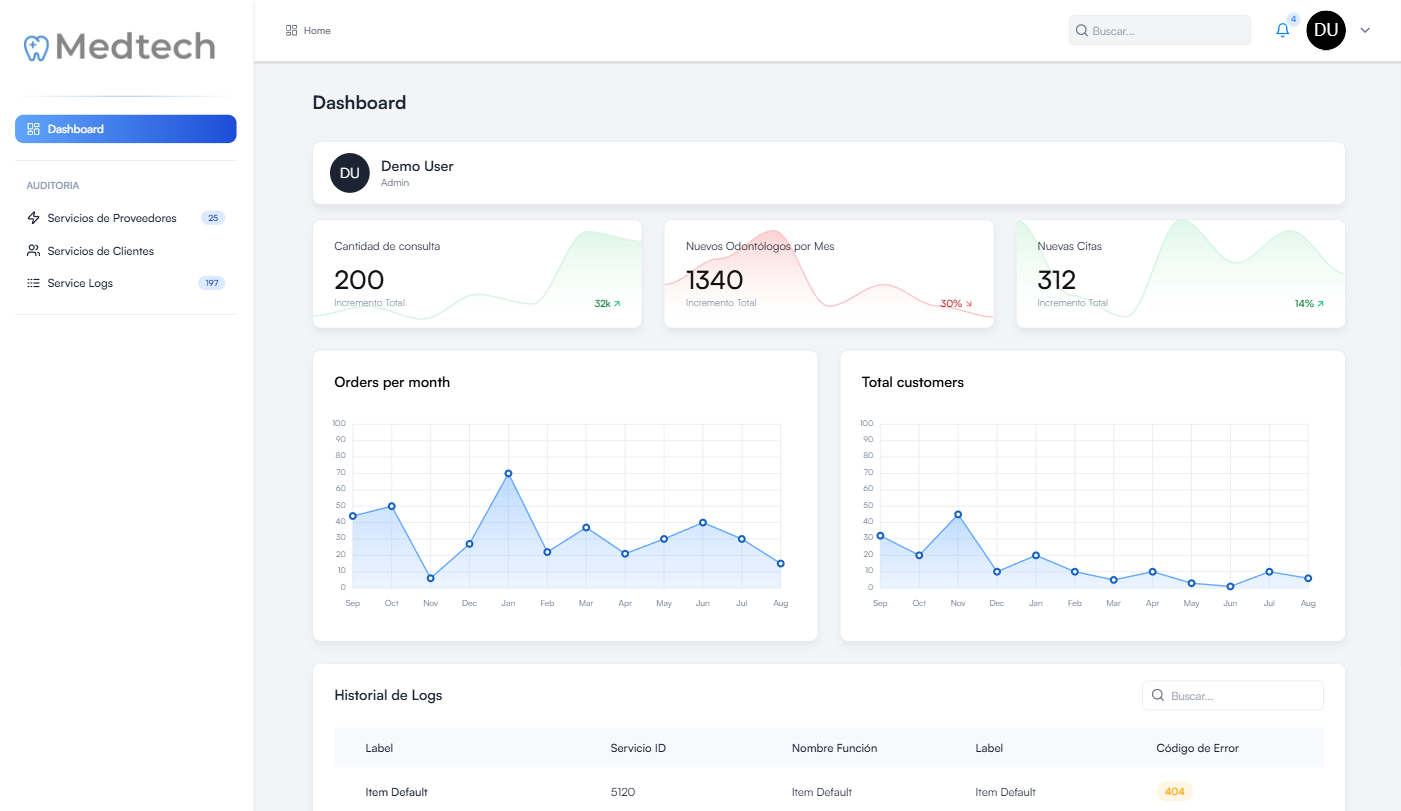
Task: Click the DU avatar in the top bar
Action: point(1326,31)
